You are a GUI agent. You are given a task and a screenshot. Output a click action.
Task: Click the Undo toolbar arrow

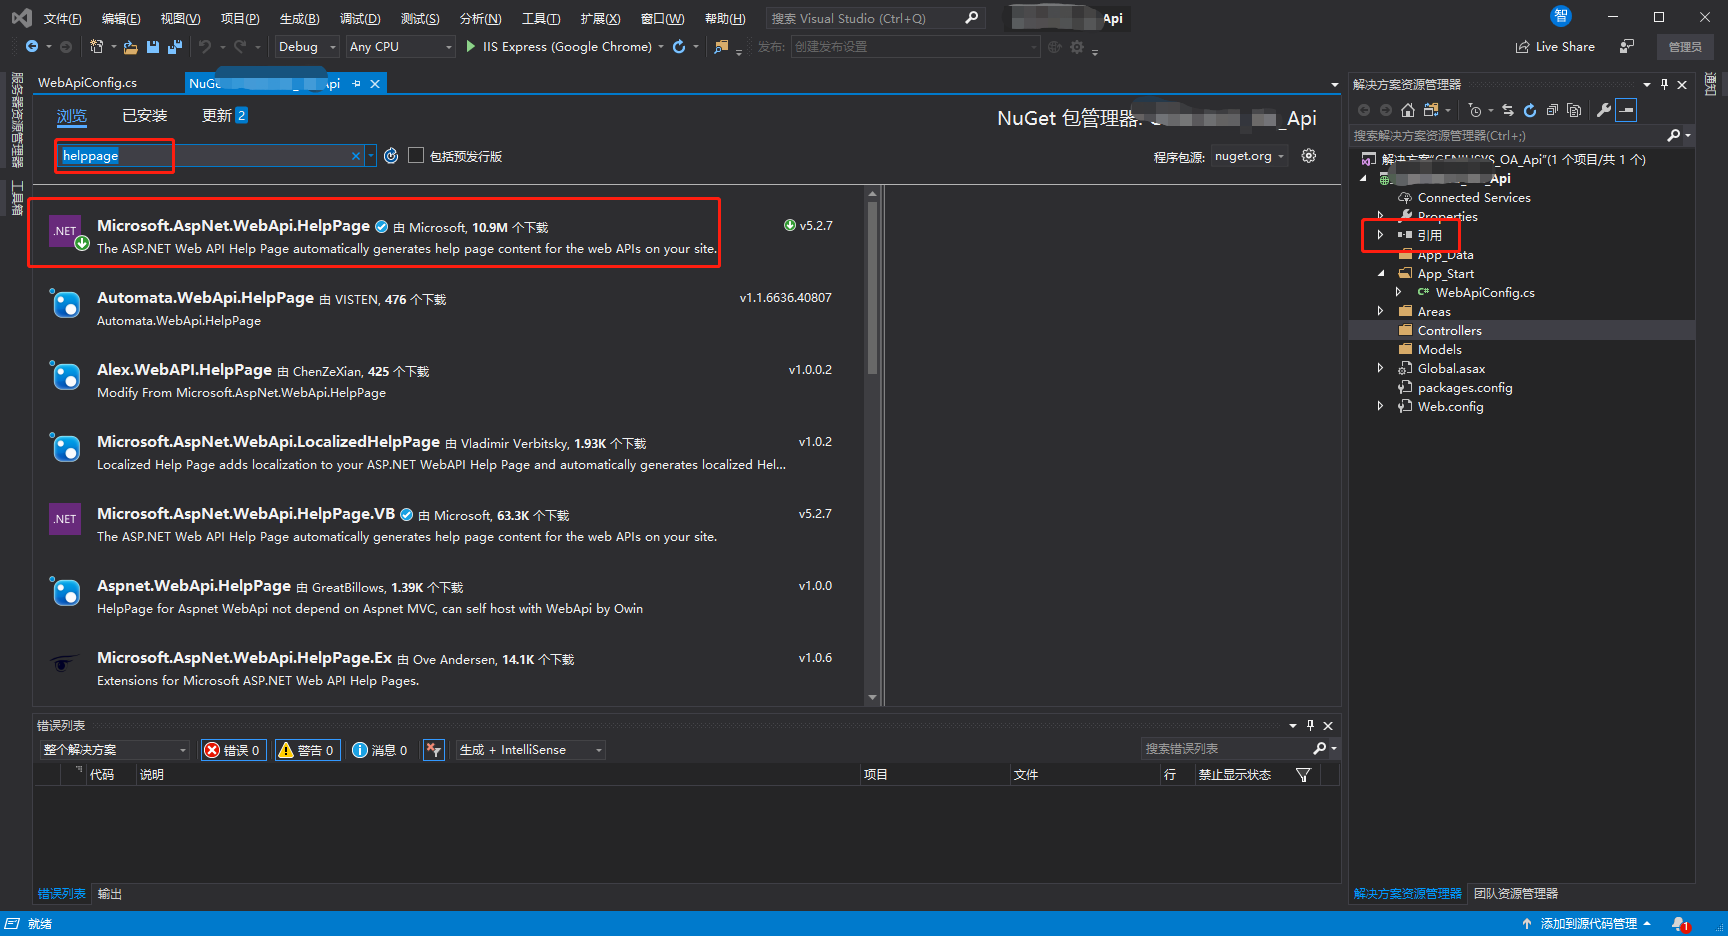205,47
